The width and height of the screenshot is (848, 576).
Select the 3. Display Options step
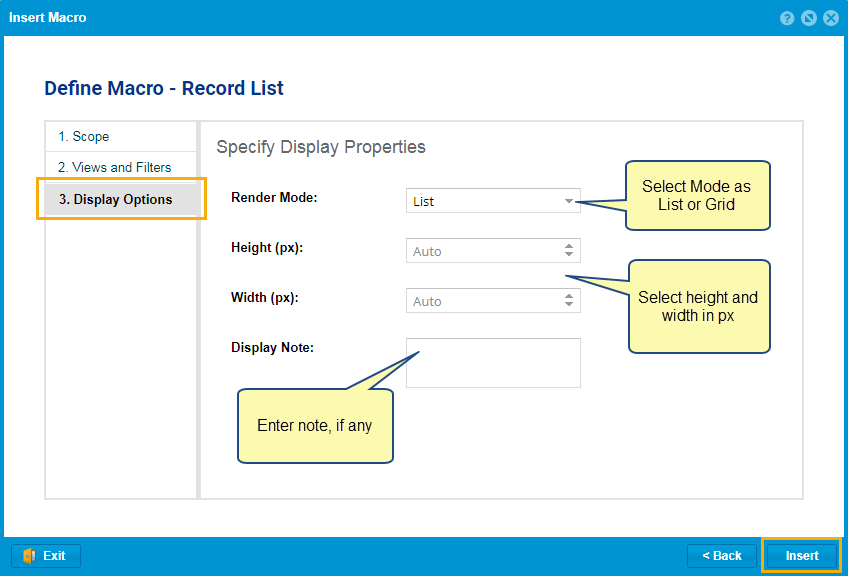(x=121, y=199)
